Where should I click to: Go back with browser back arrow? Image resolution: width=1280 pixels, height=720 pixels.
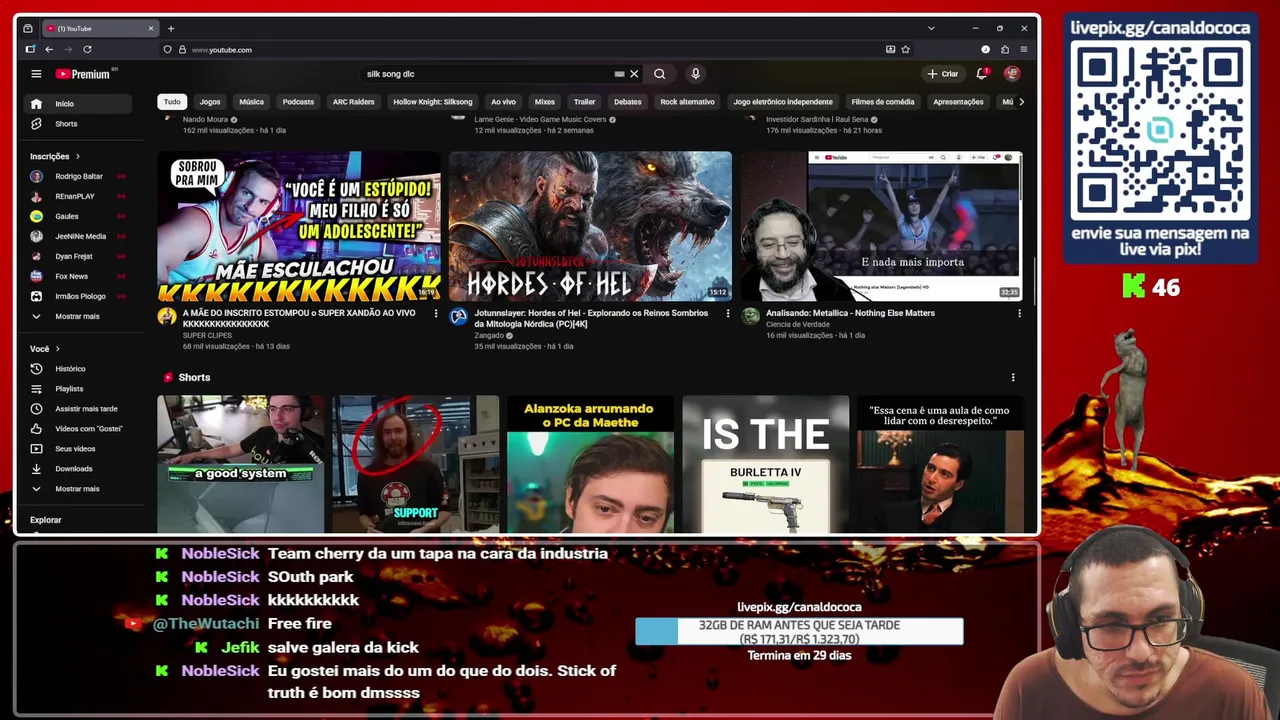click(49, 49)
